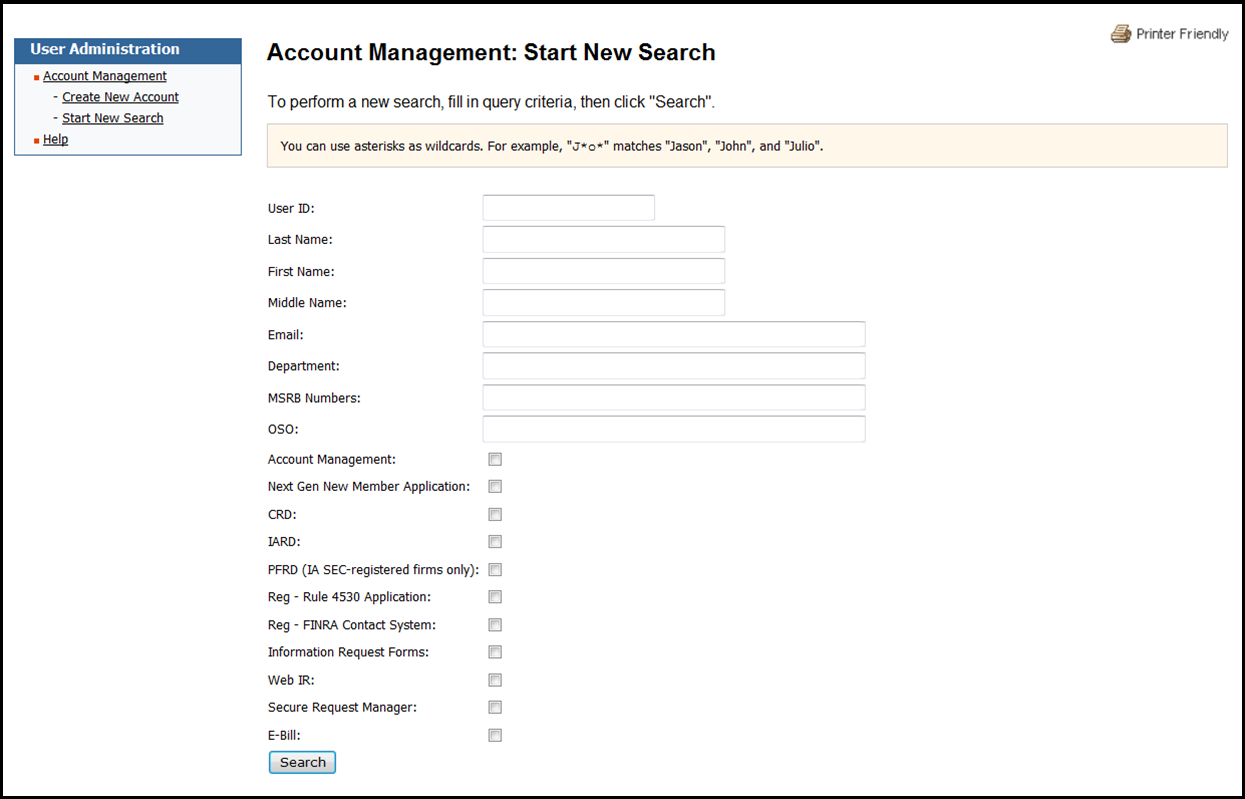Click the User ID input field
1245x799 pixels.
tap(568, 208)
